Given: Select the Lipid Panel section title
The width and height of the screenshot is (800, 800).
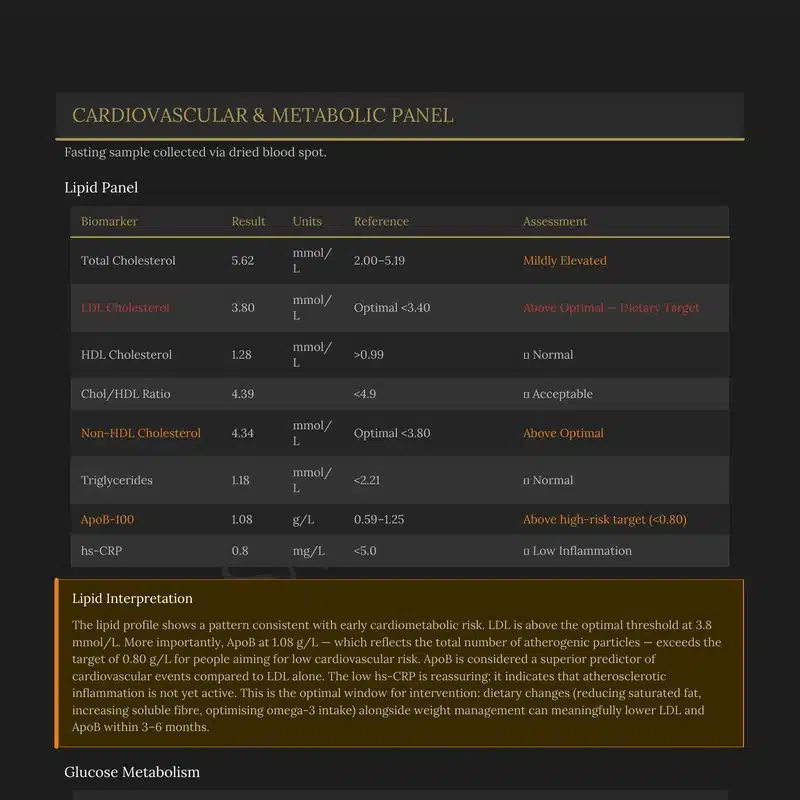Looking at the screenshot, I should (101, 187).
